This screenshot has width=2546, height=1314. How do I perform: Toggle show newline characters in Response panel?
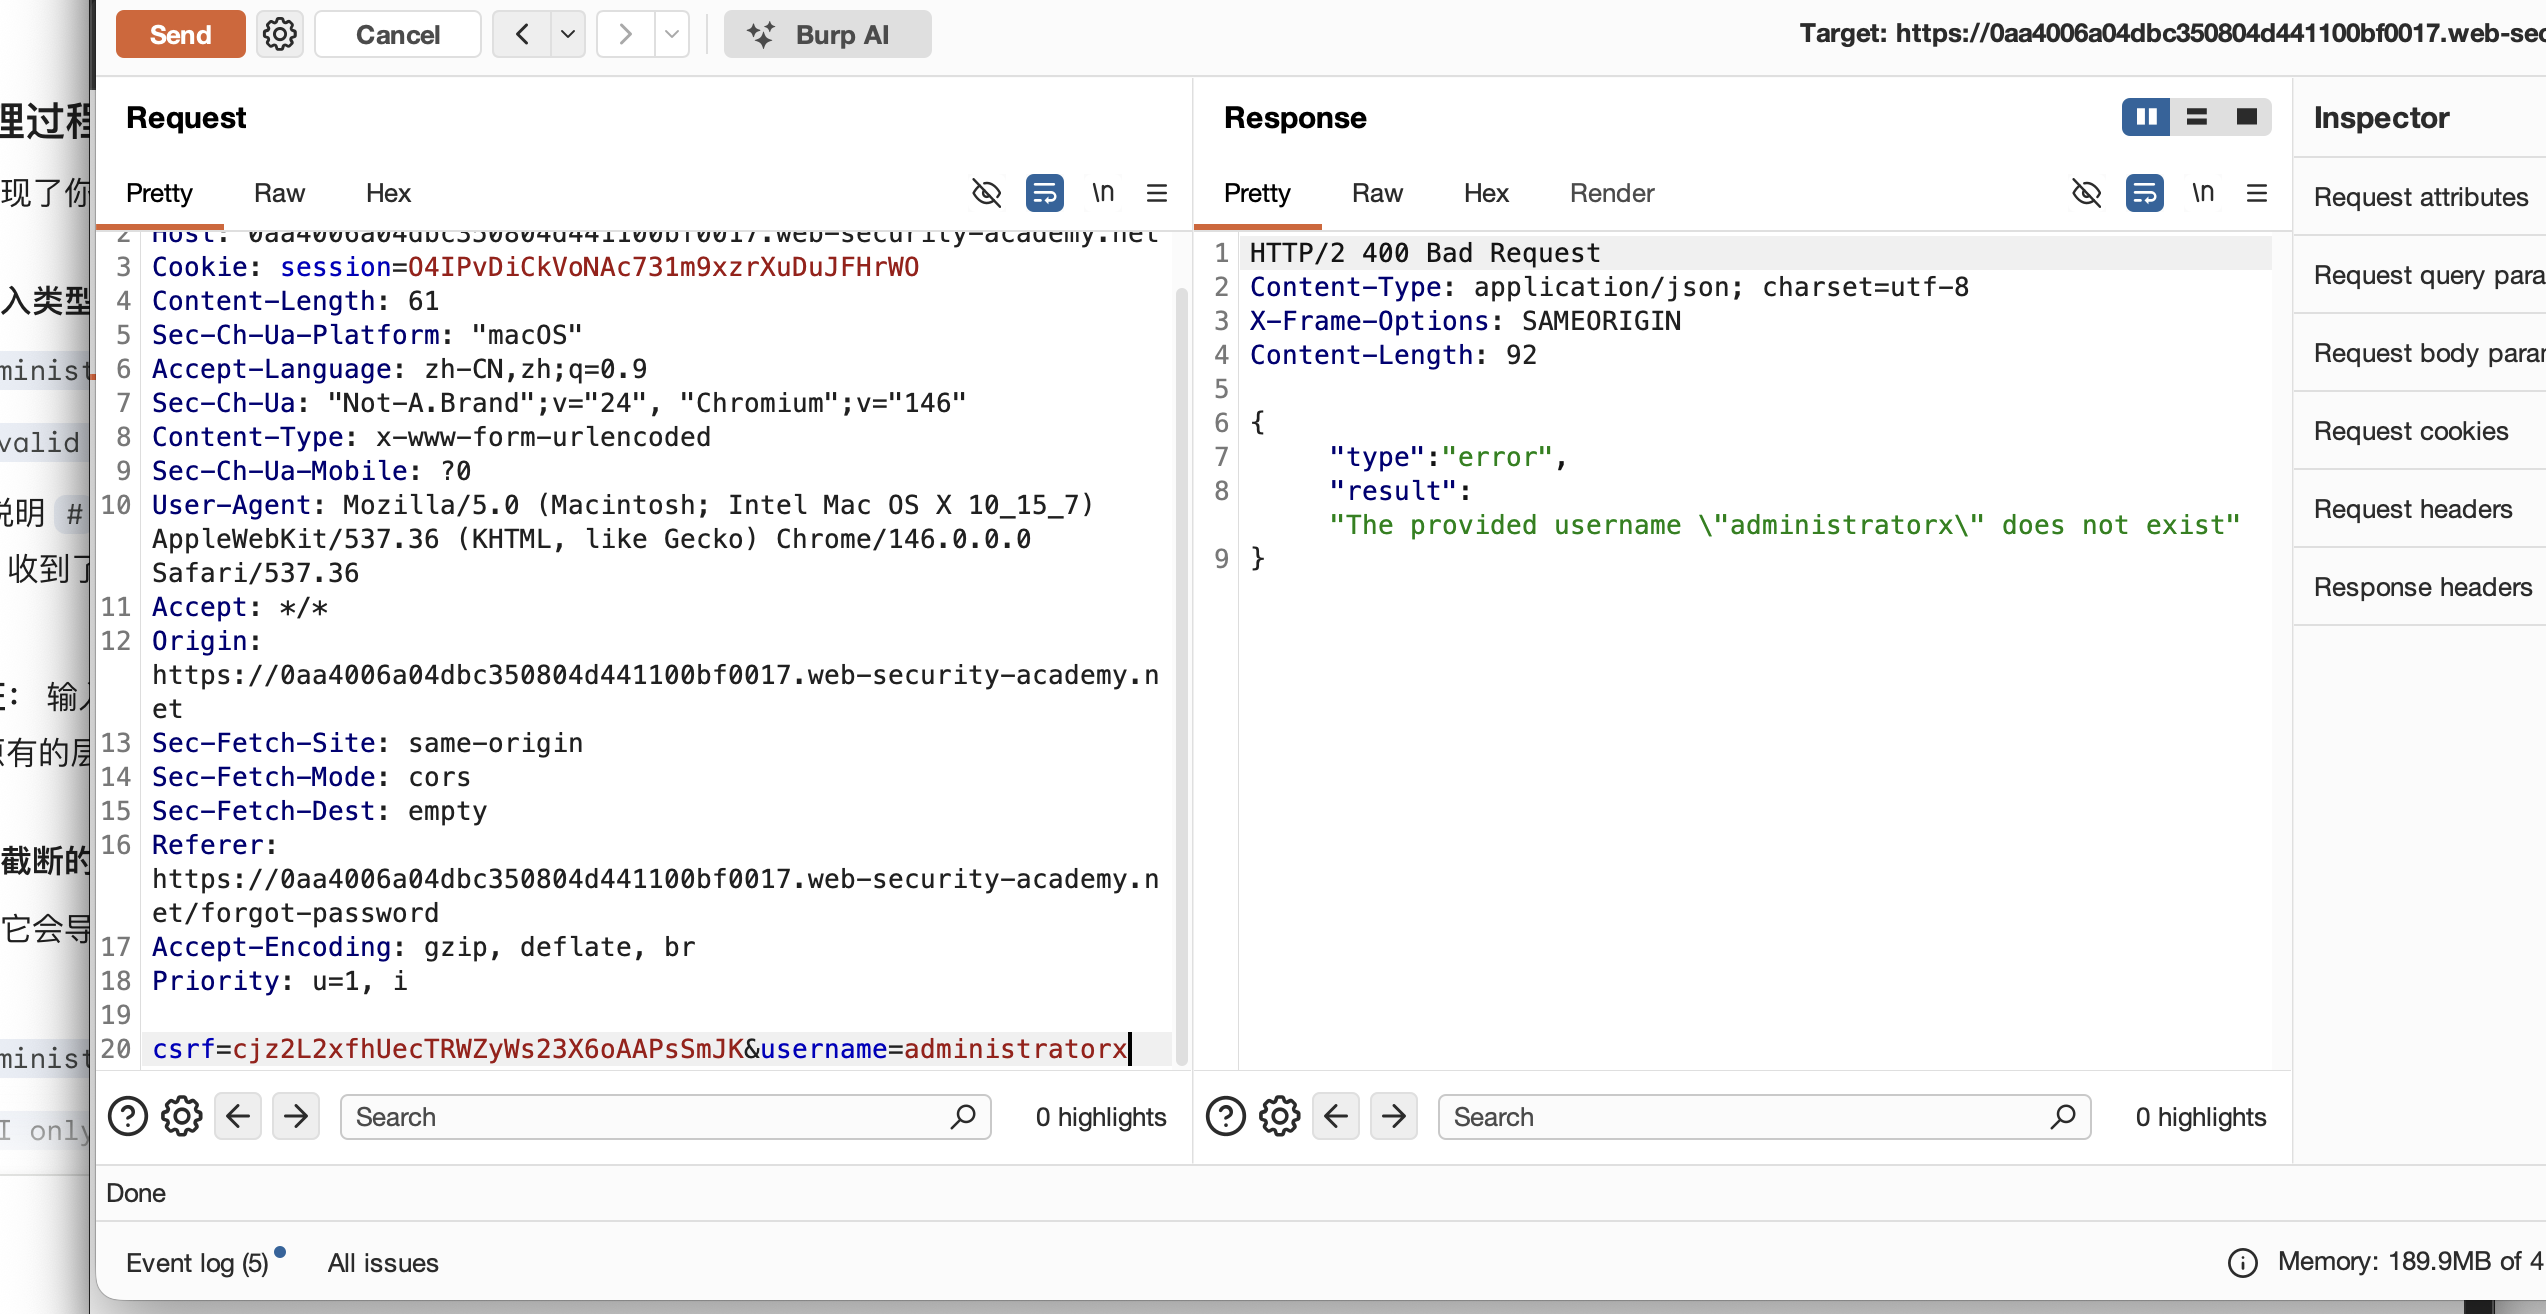(x=2202, y=192)
